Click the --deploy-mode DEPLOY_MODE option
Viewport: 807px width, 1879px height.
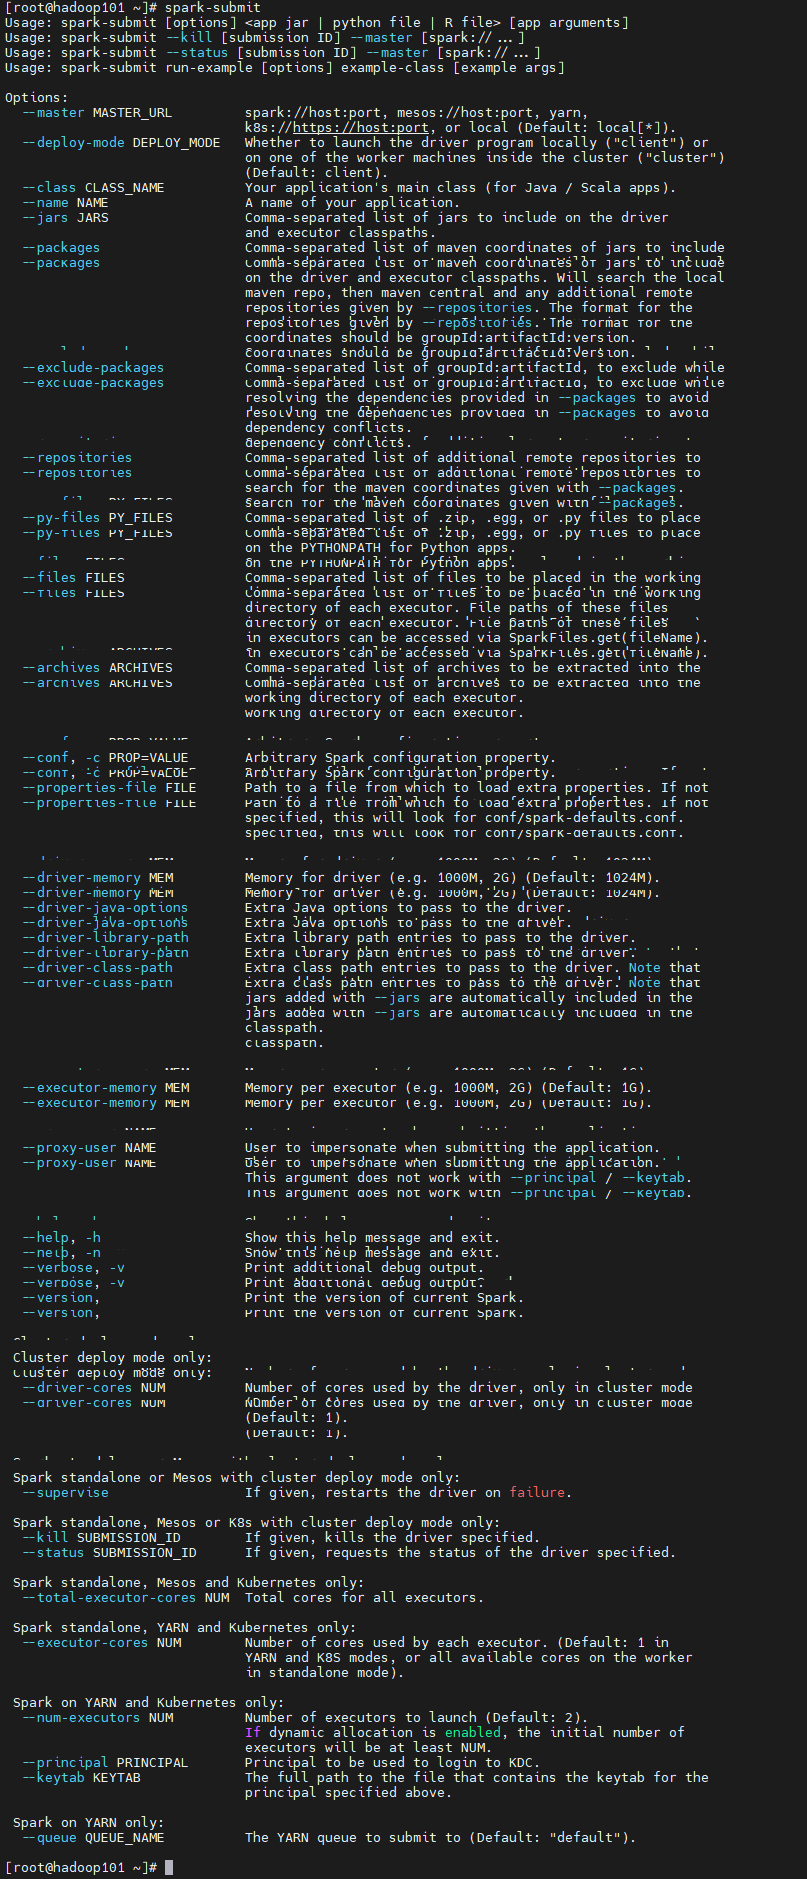point(121,143)
